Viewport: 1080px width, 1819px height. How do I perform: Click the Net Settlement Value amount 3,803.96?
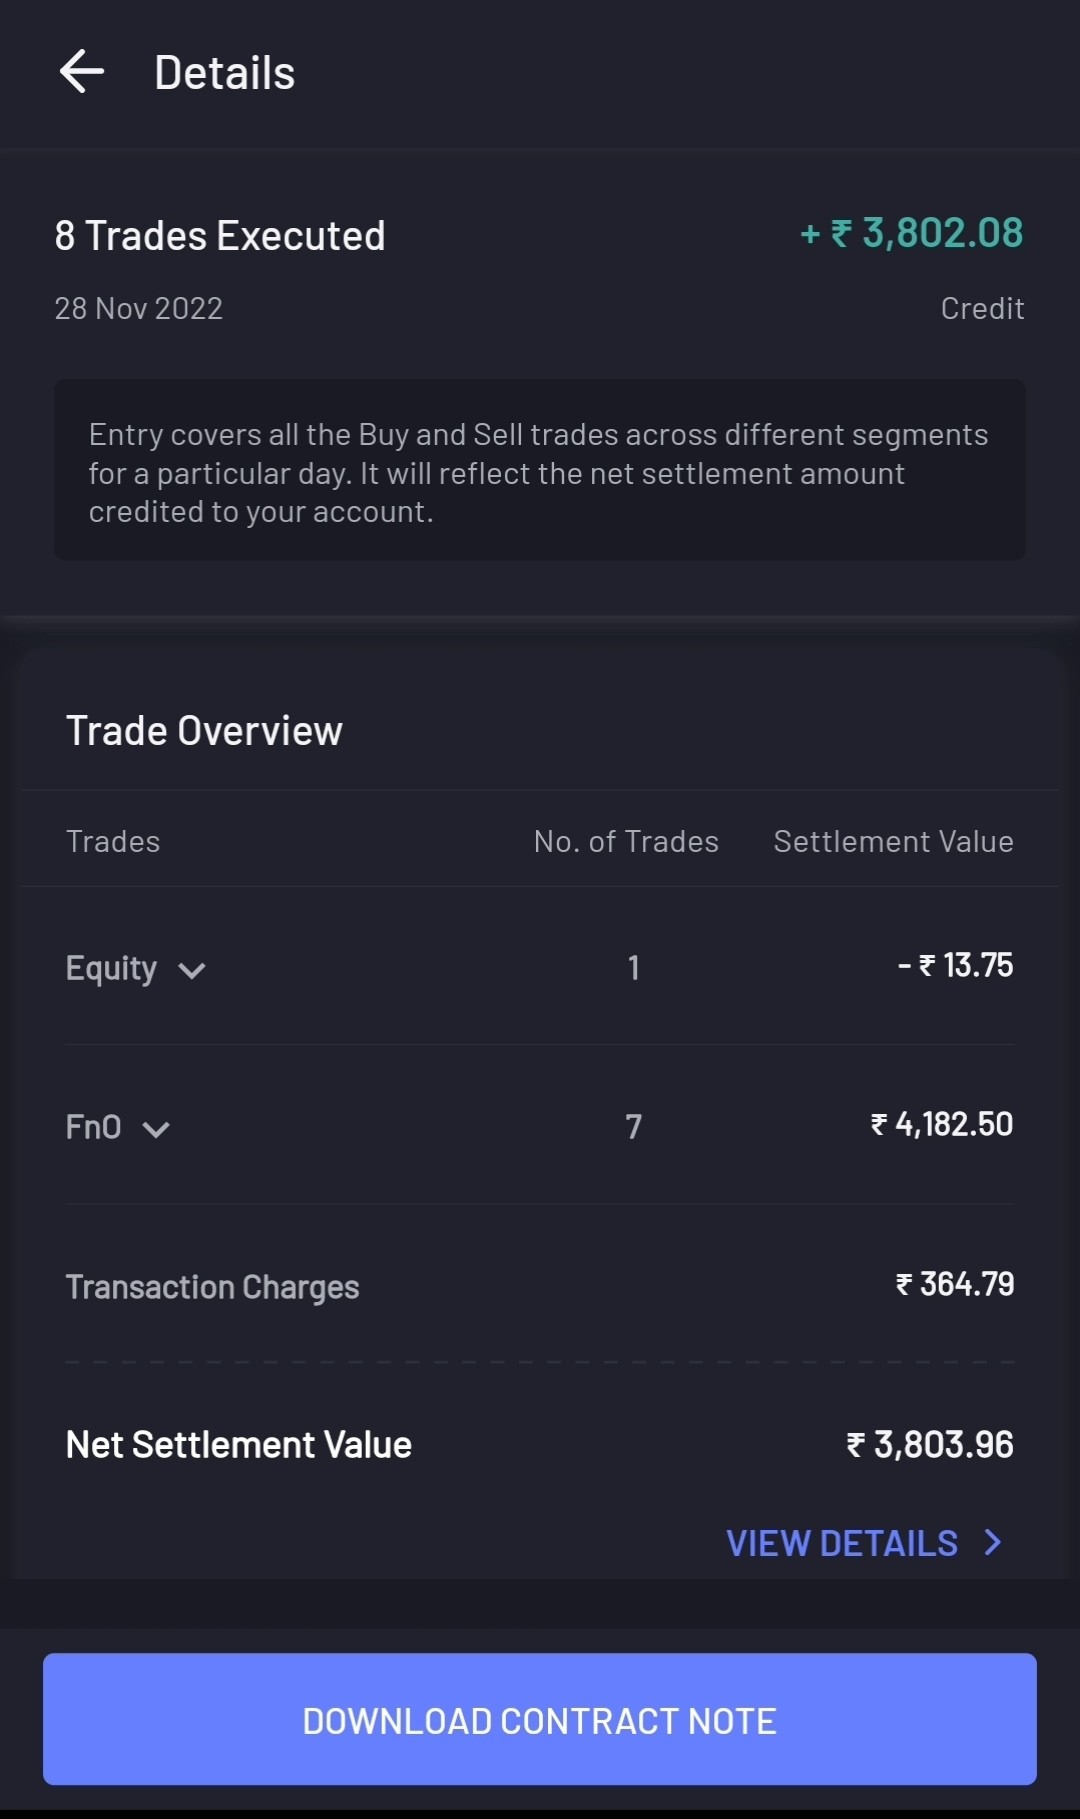pos(930,1445)
